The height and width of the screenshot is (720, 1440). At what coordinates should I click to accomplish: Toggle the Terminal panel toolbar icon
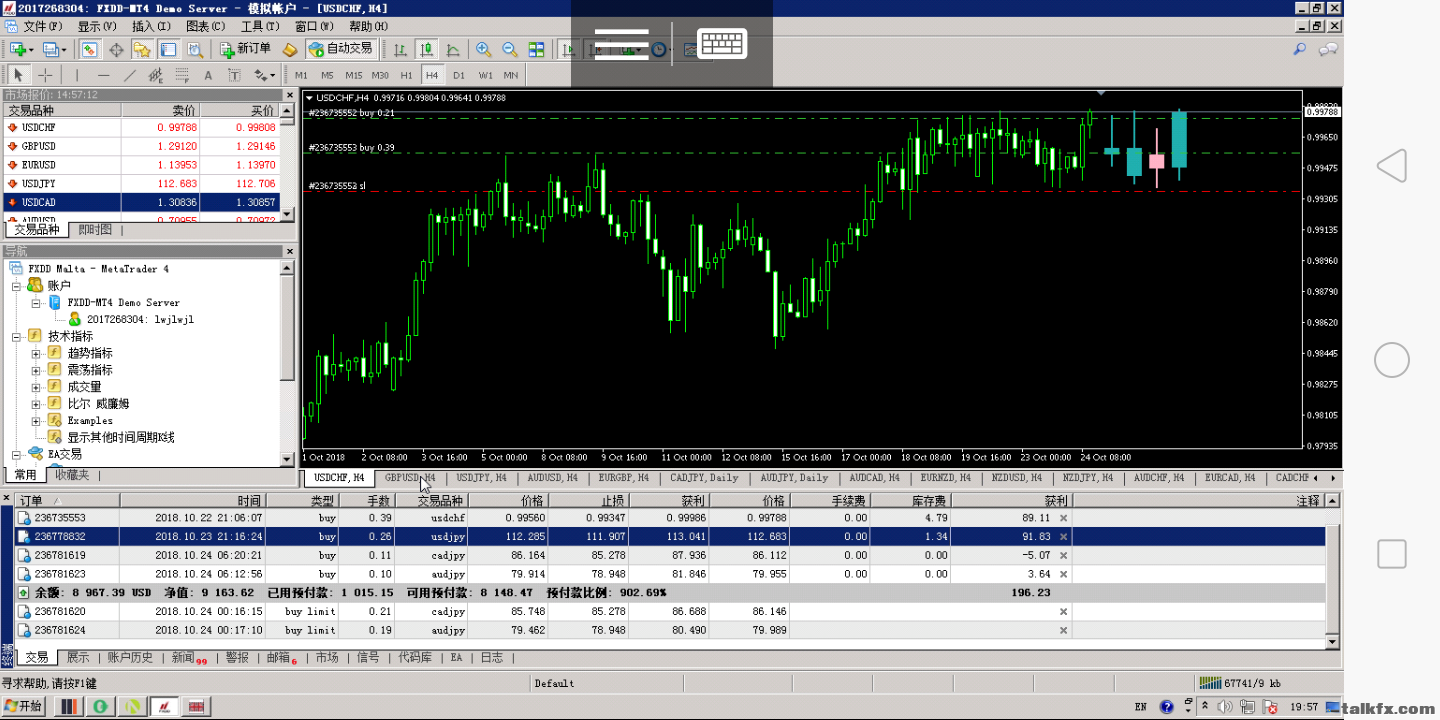click(x=168, y=49)
